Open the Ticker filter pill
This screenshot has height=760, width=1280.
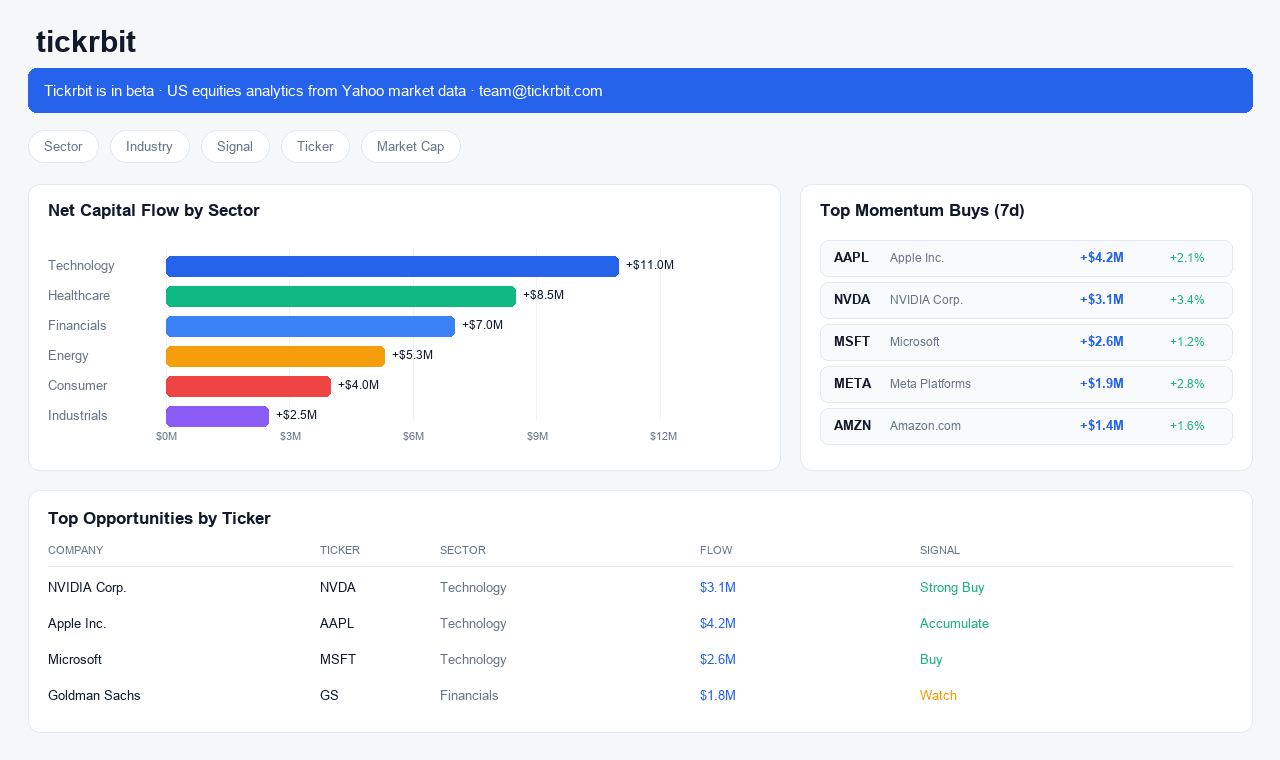coord(315,146)
